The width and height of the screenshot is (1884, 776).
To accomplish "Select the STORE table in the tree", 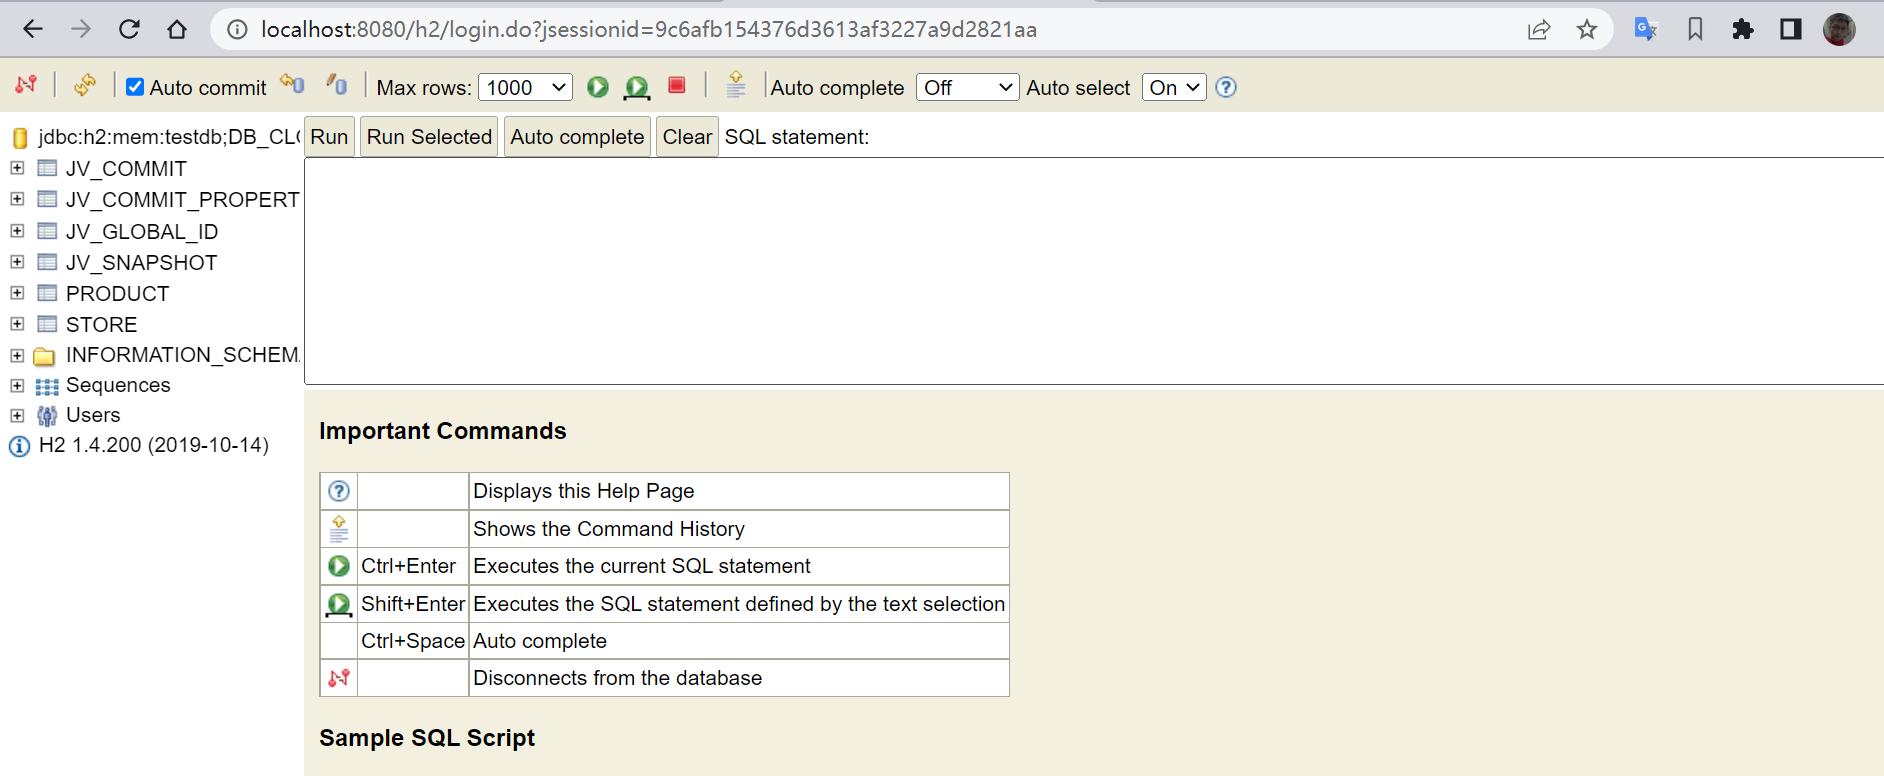I will pyautogui.click(x=101, y=325).
